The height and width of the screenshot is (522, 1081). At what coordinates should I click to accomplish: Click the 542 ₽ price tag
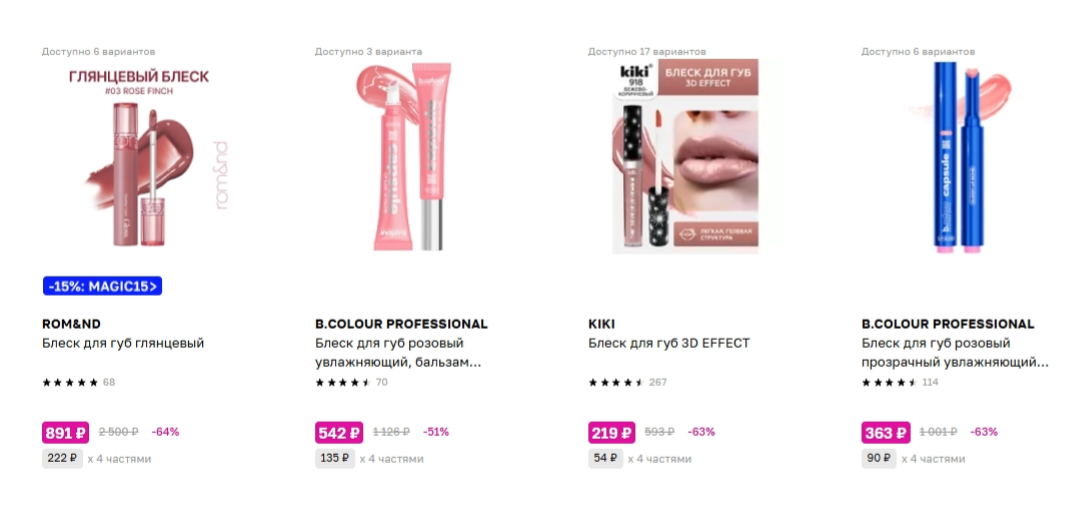[339, 432]
